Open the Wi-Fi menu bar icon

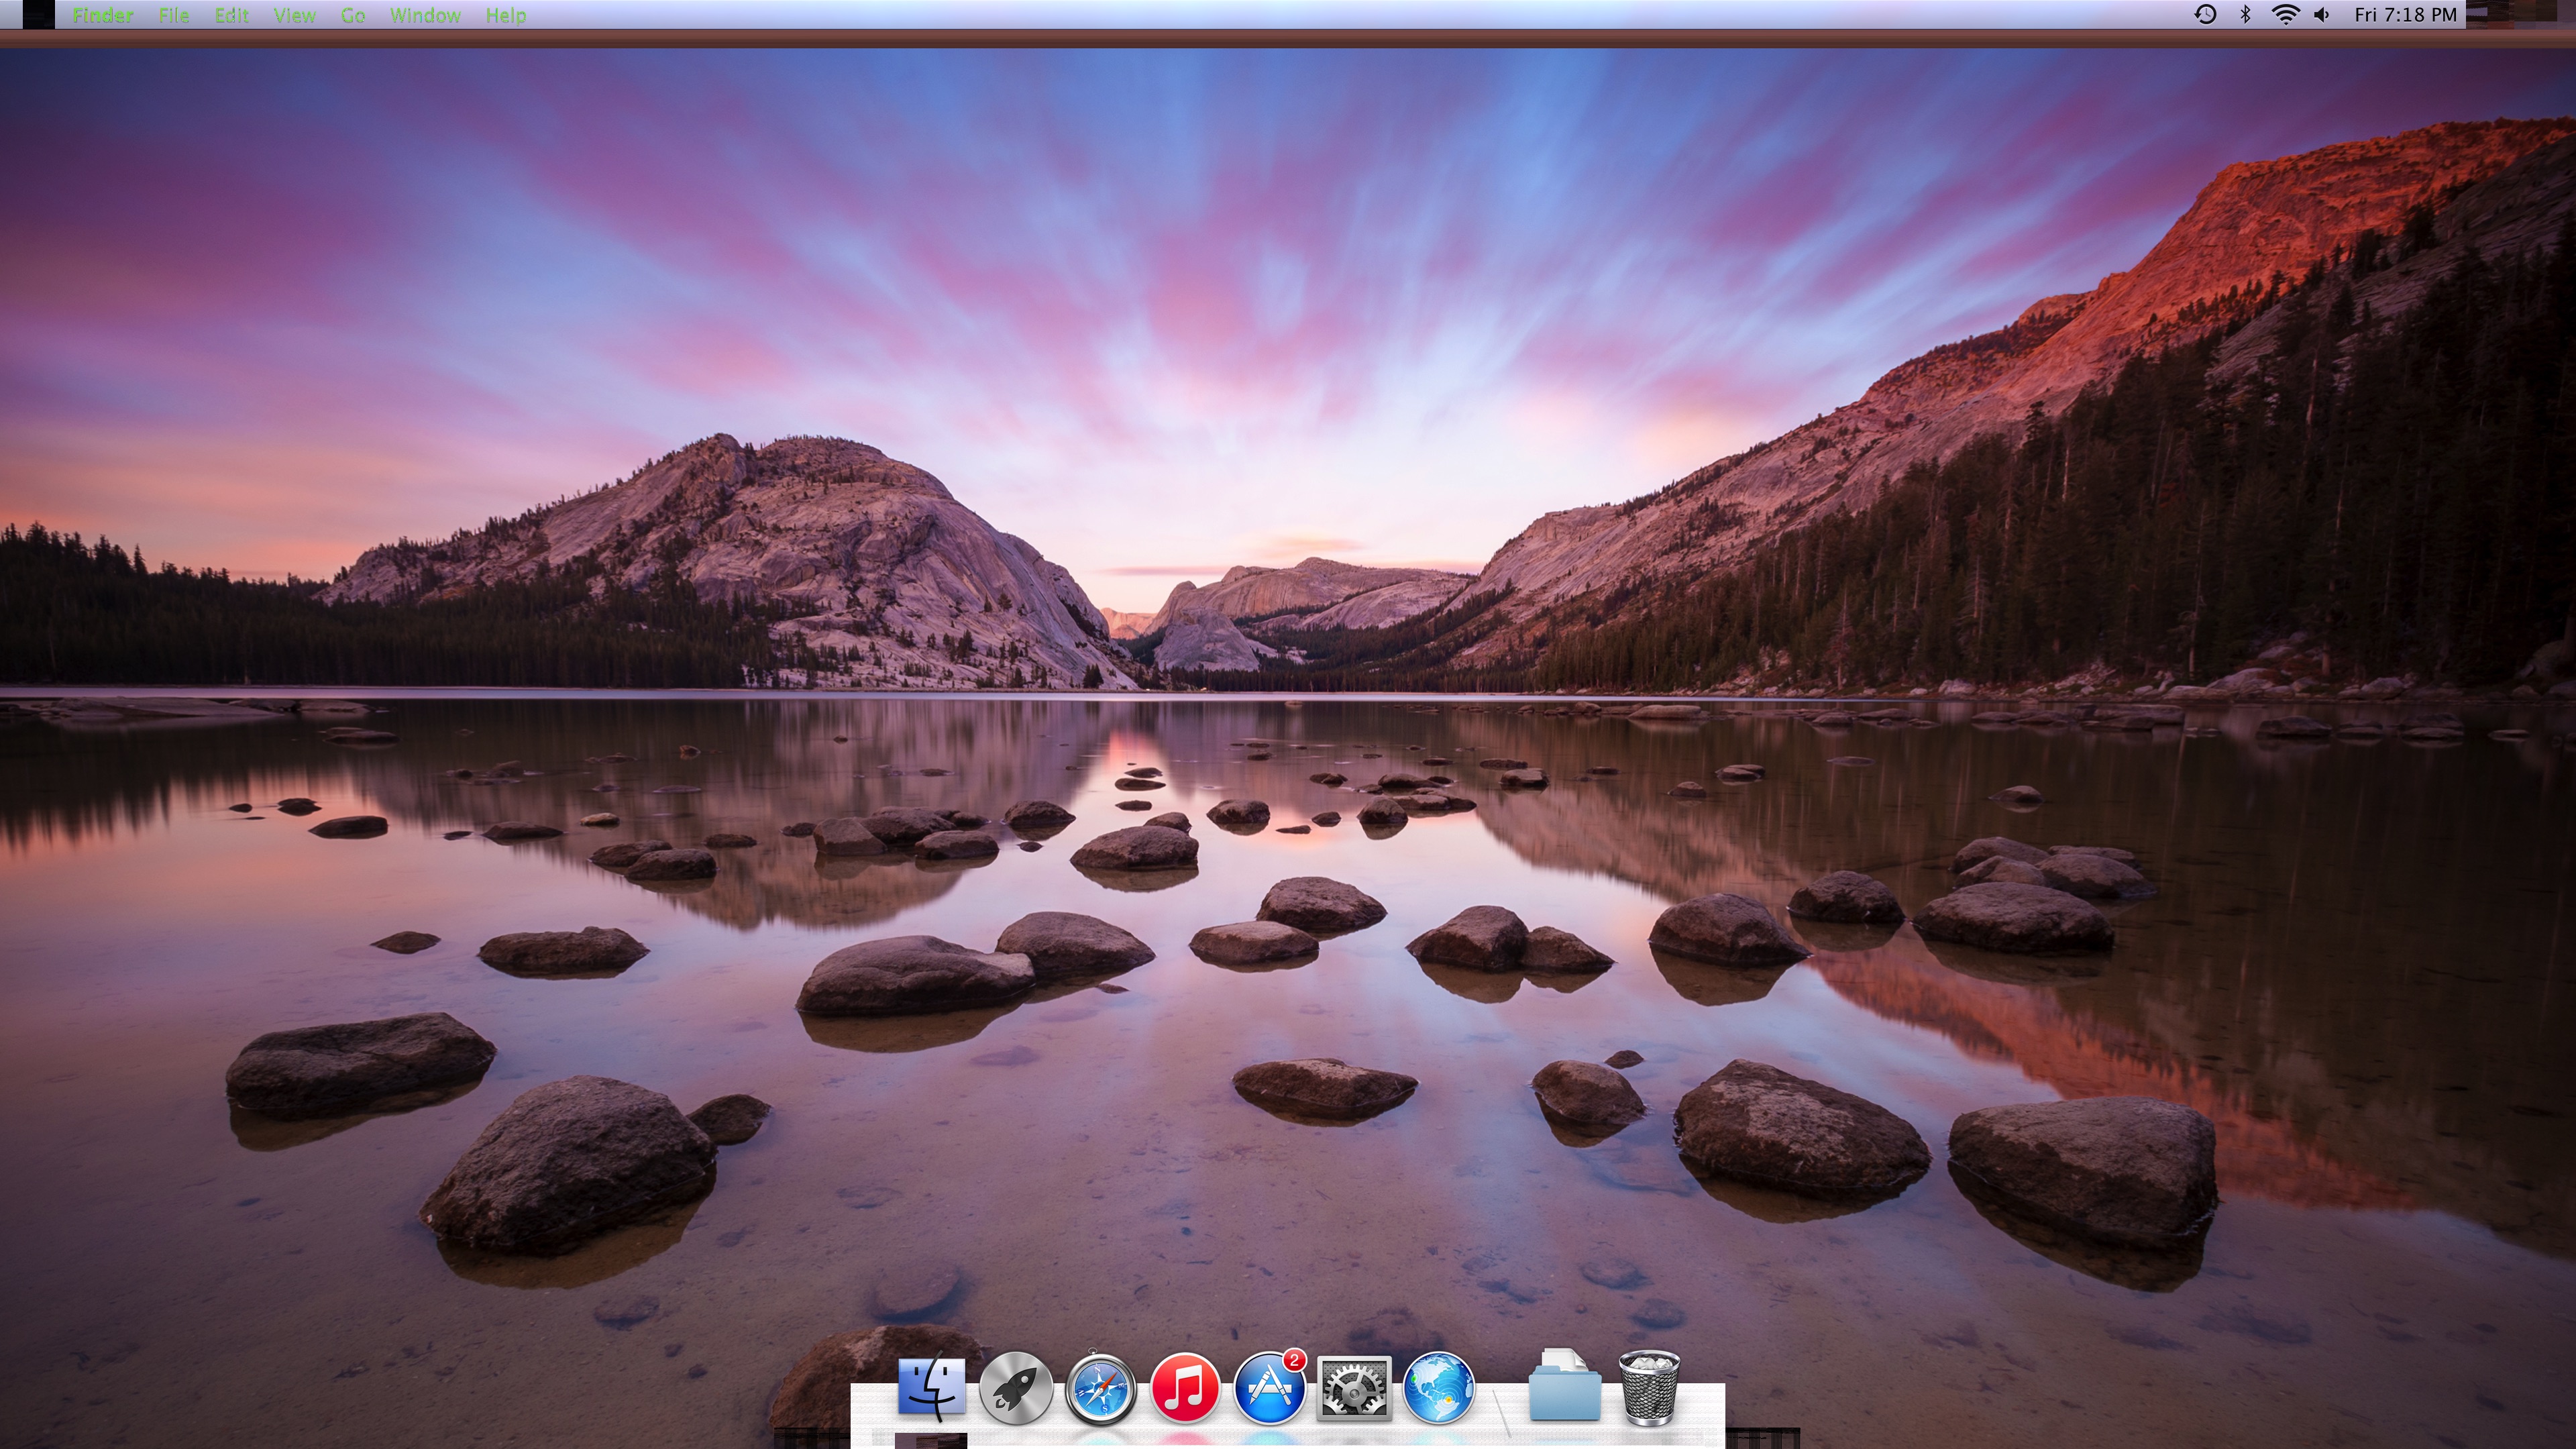click(2285, 15)
